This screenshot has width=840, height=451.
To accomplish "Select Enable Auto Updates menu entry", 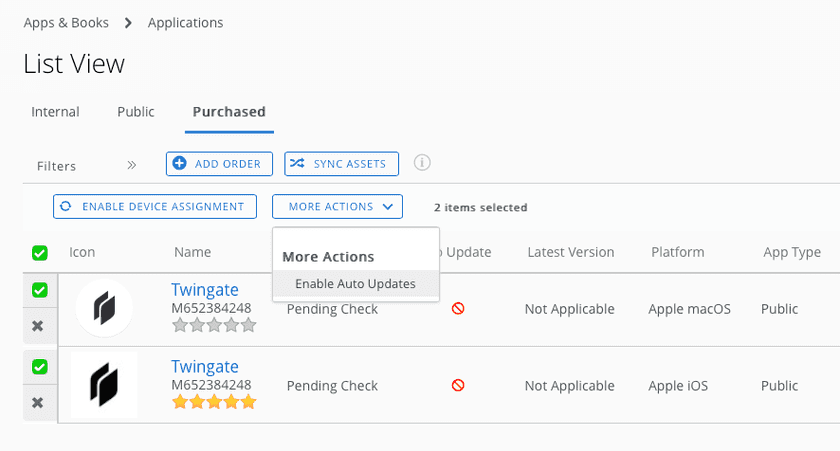I will pyautogui.click(x=355, y=284).
